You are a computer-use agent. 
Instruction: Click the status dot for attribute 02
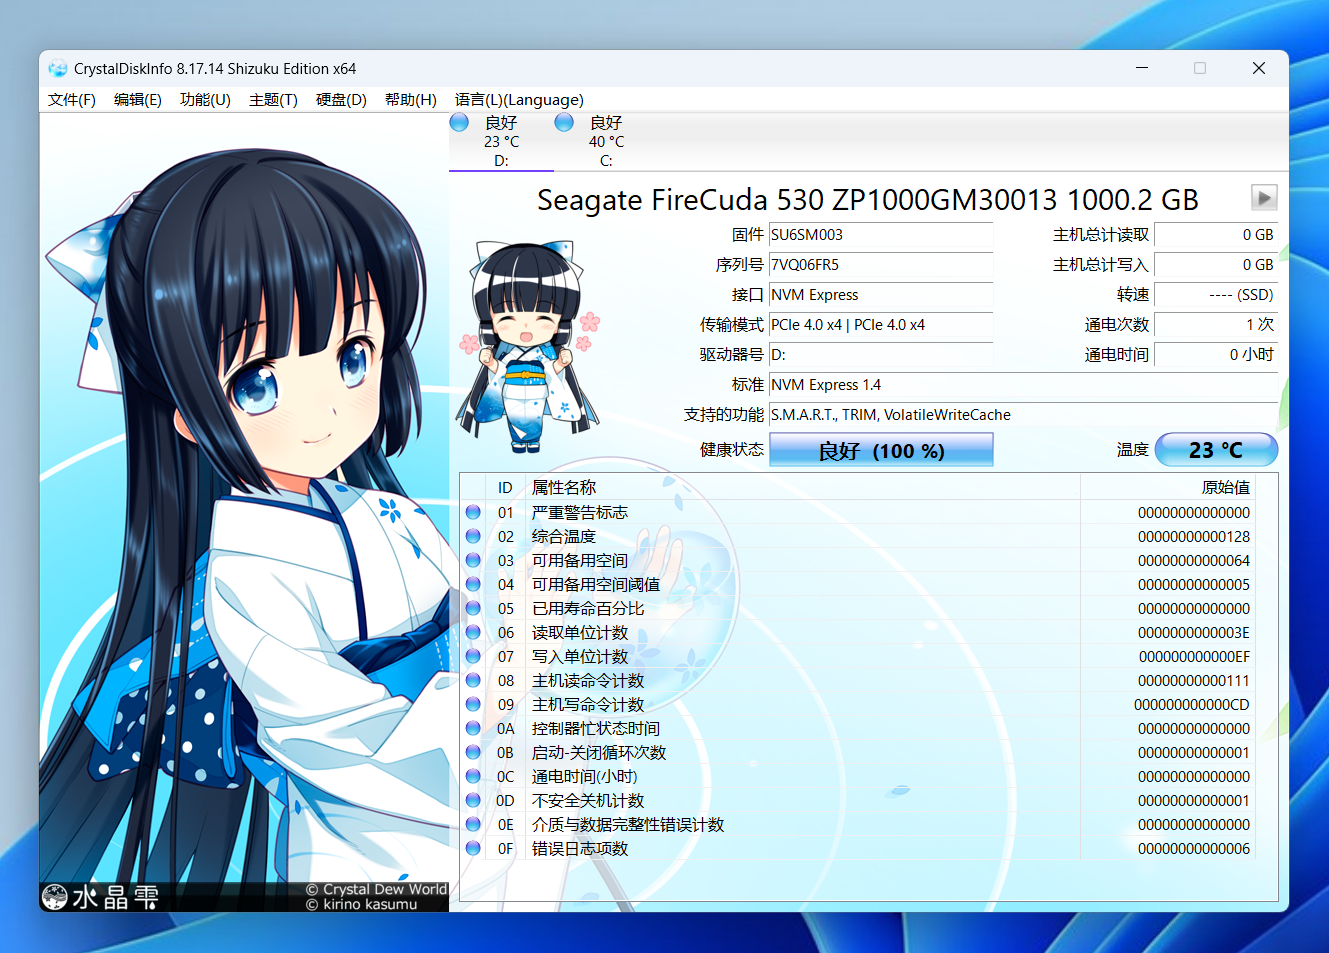473,536
